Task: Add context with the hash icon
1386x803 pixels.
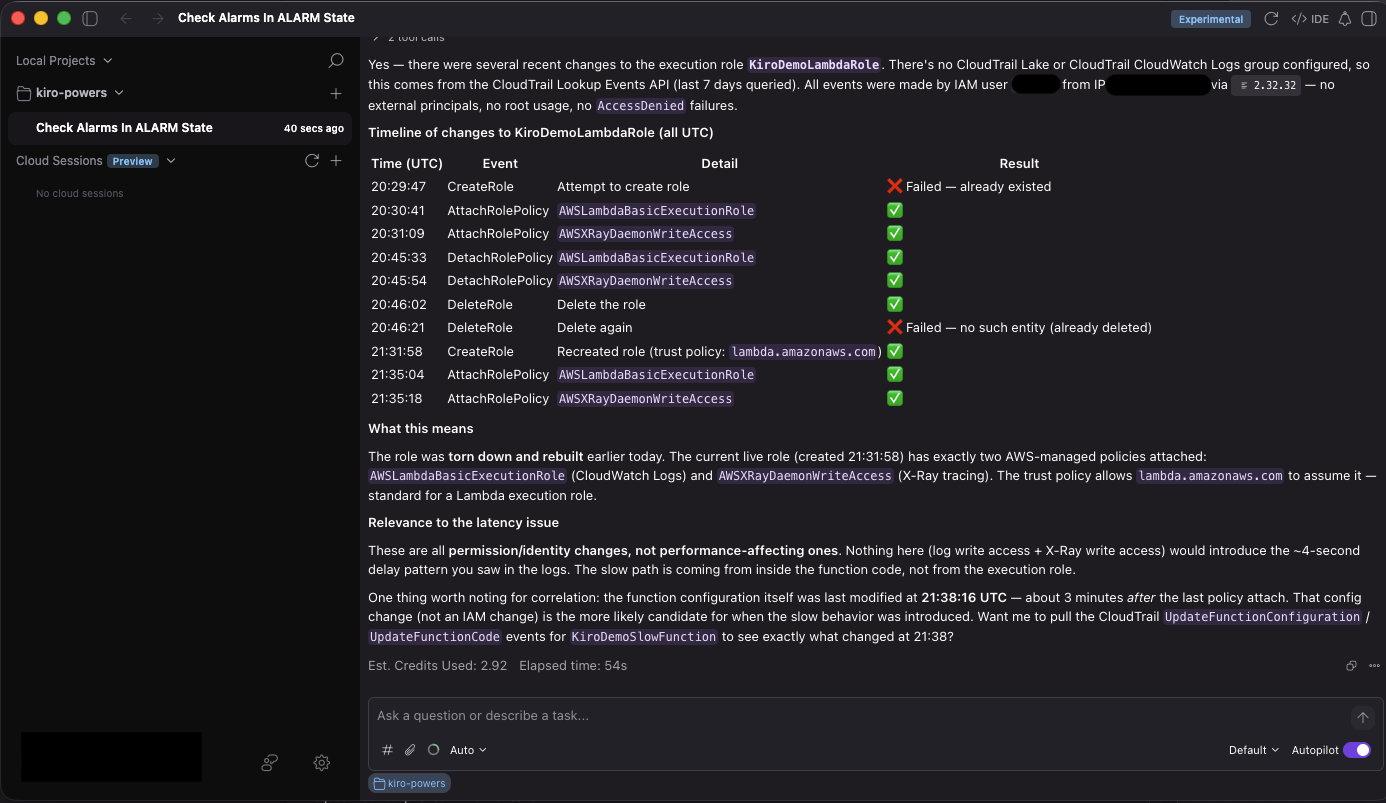Action: (x=388, y=750)
